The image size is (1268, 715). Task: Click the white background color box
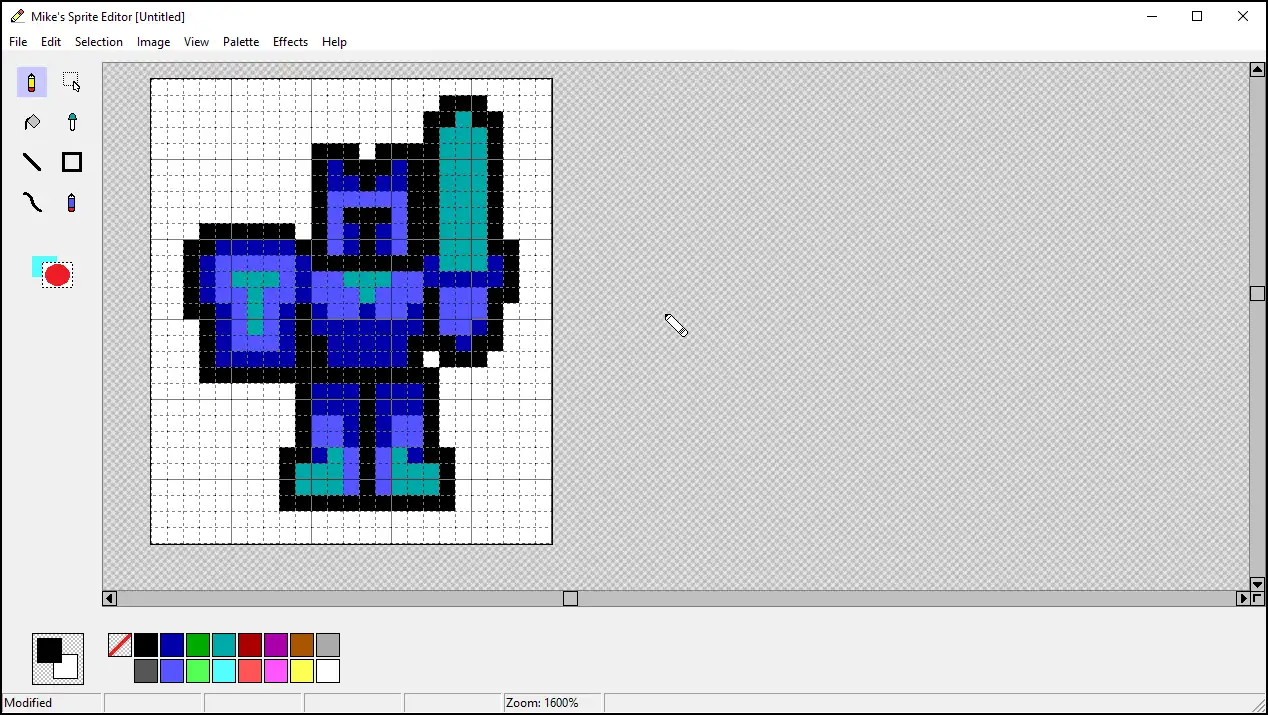tap(70, 671)
